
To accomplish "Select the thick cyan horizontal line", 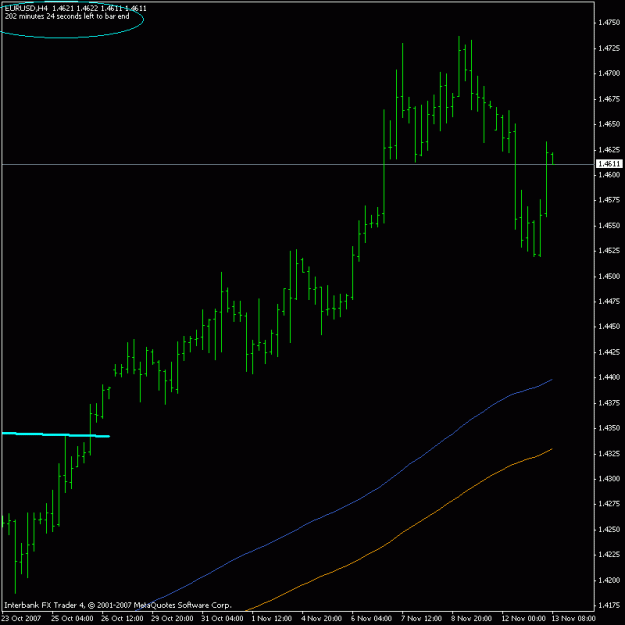I will click(x=56, y=434).
